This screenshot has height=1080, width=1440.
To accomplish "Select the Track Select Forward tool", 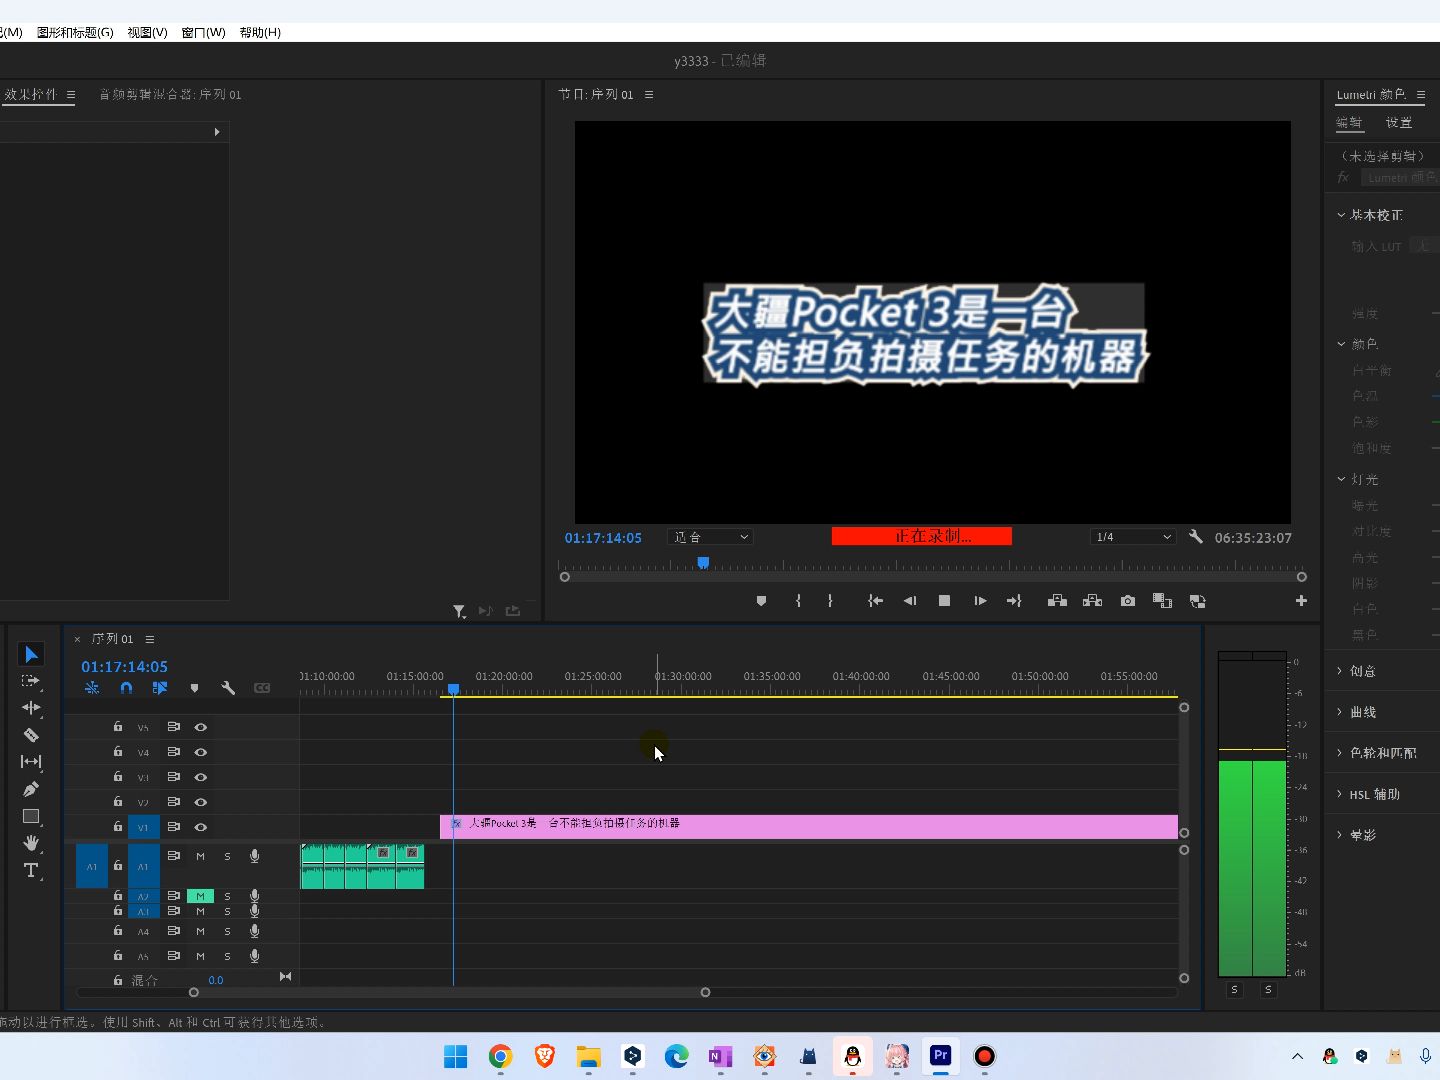I will tap(31, 681).
